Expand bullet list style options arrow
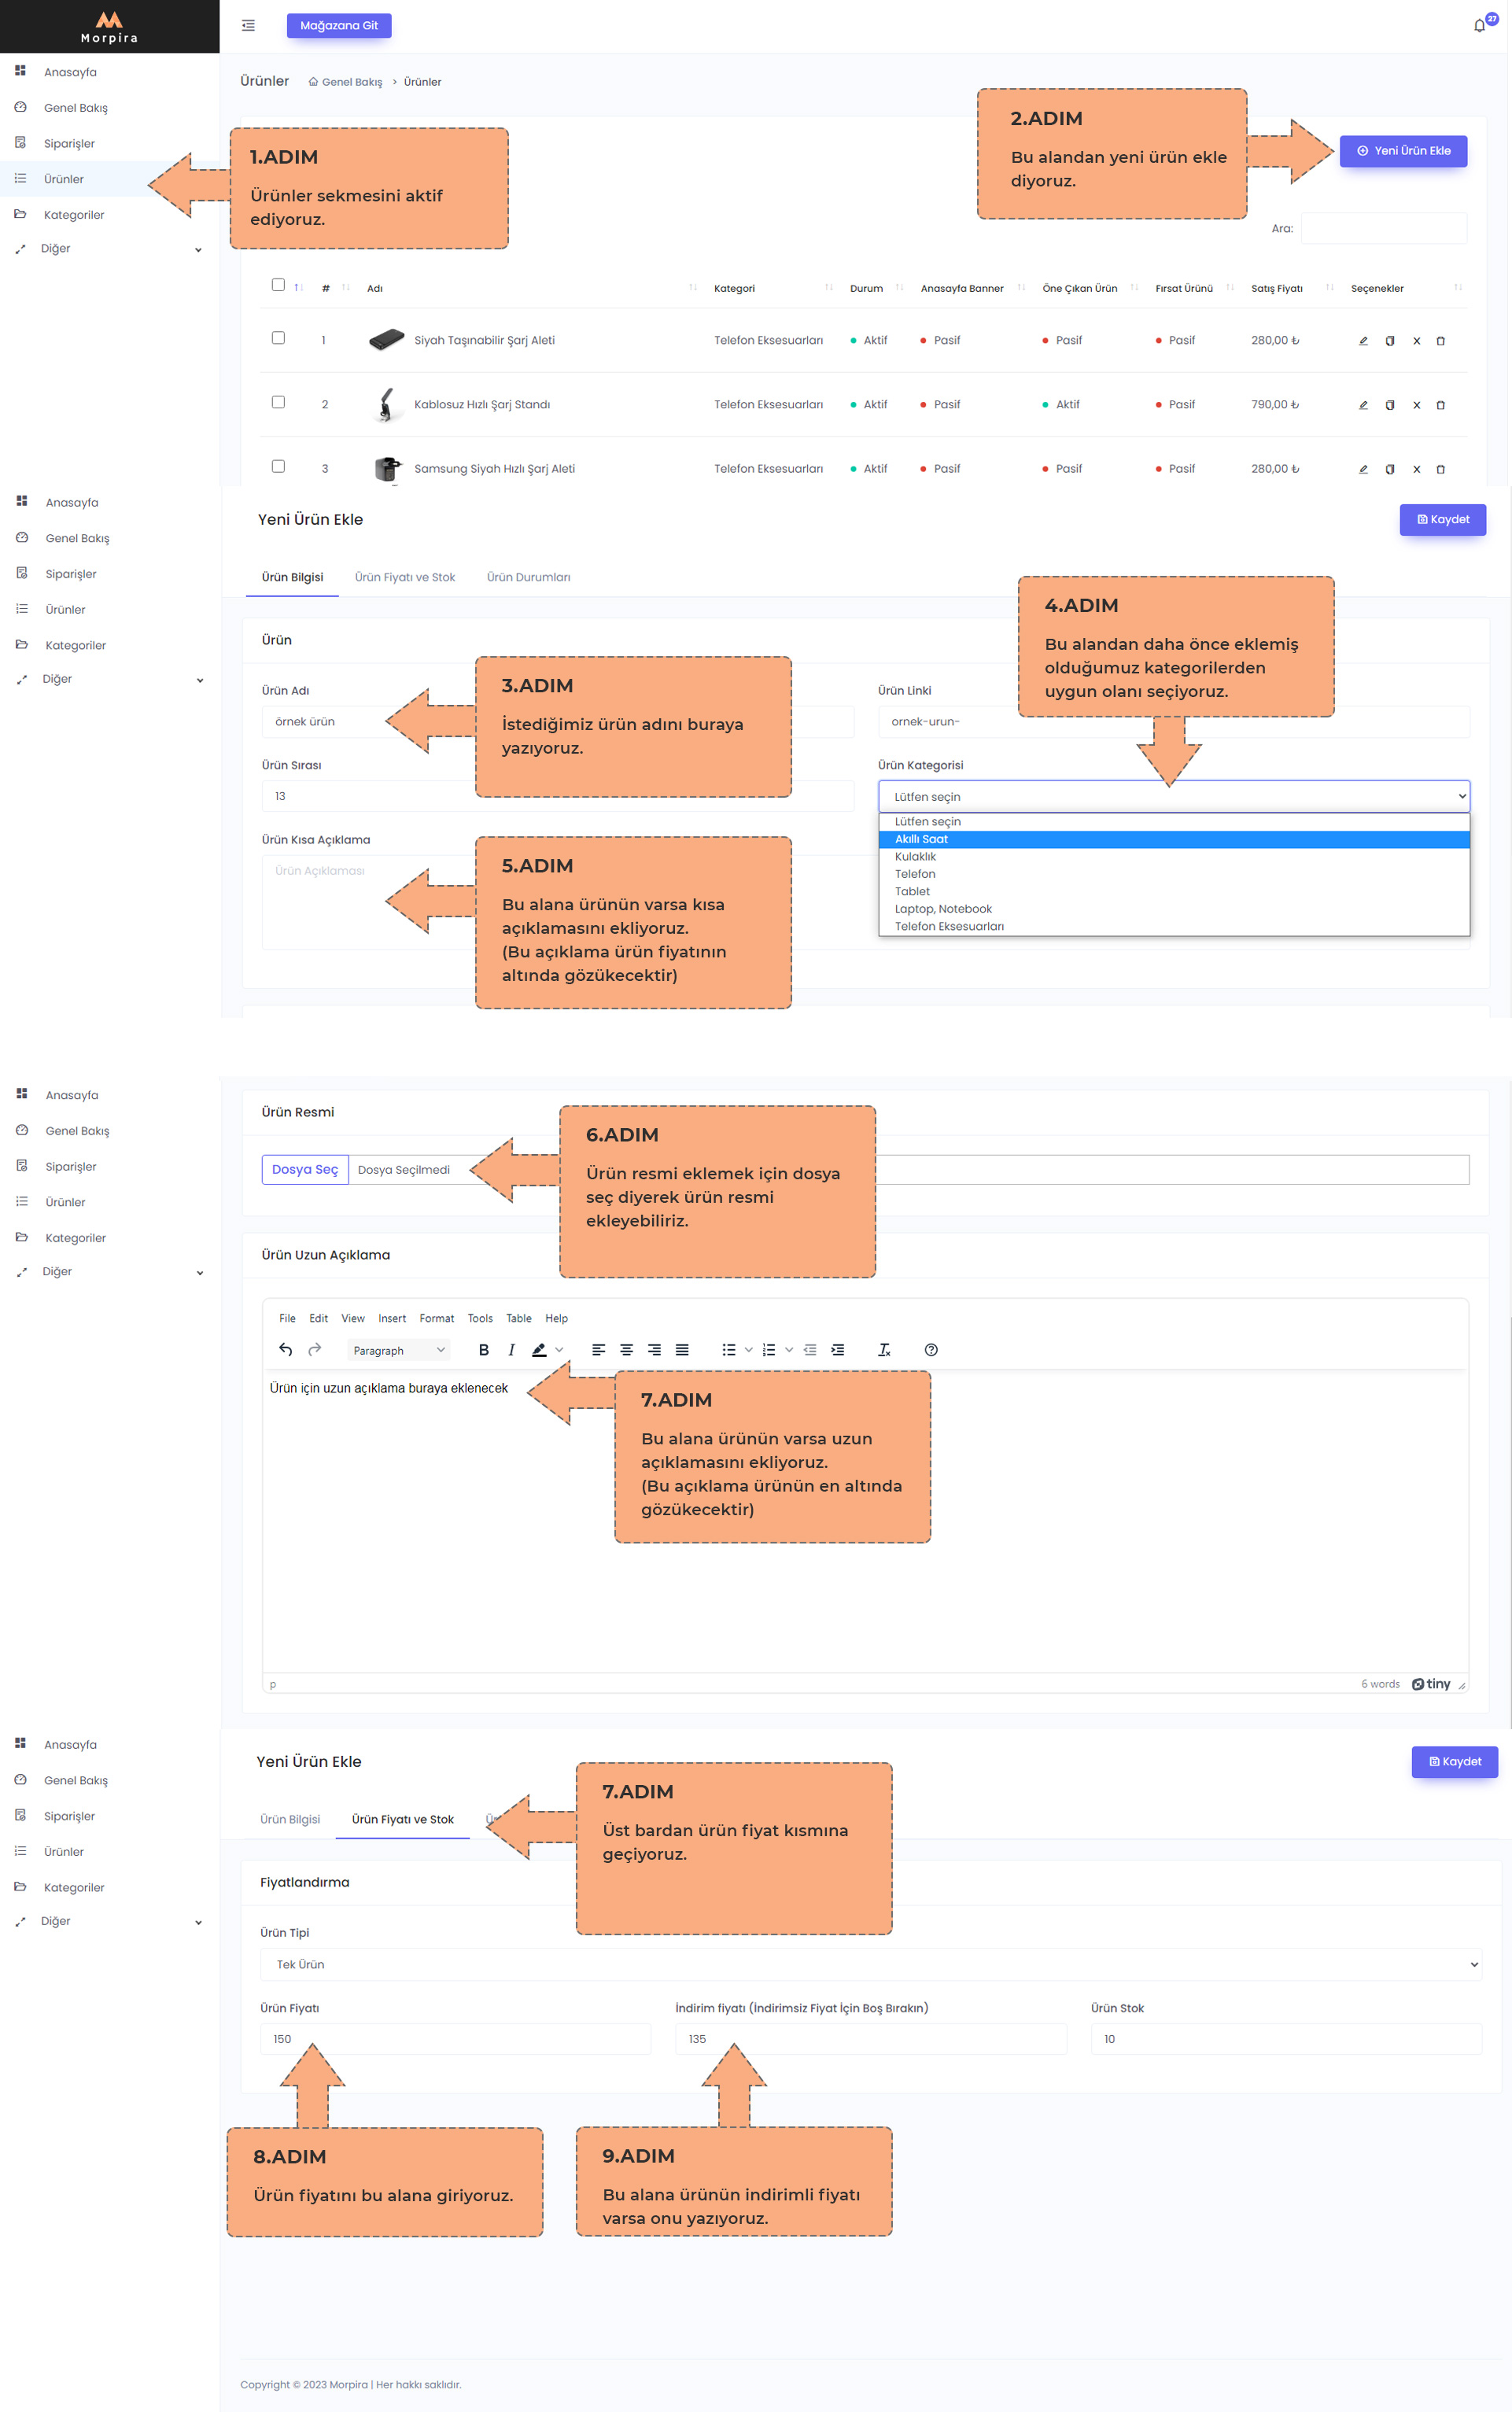 point(749,1350)
